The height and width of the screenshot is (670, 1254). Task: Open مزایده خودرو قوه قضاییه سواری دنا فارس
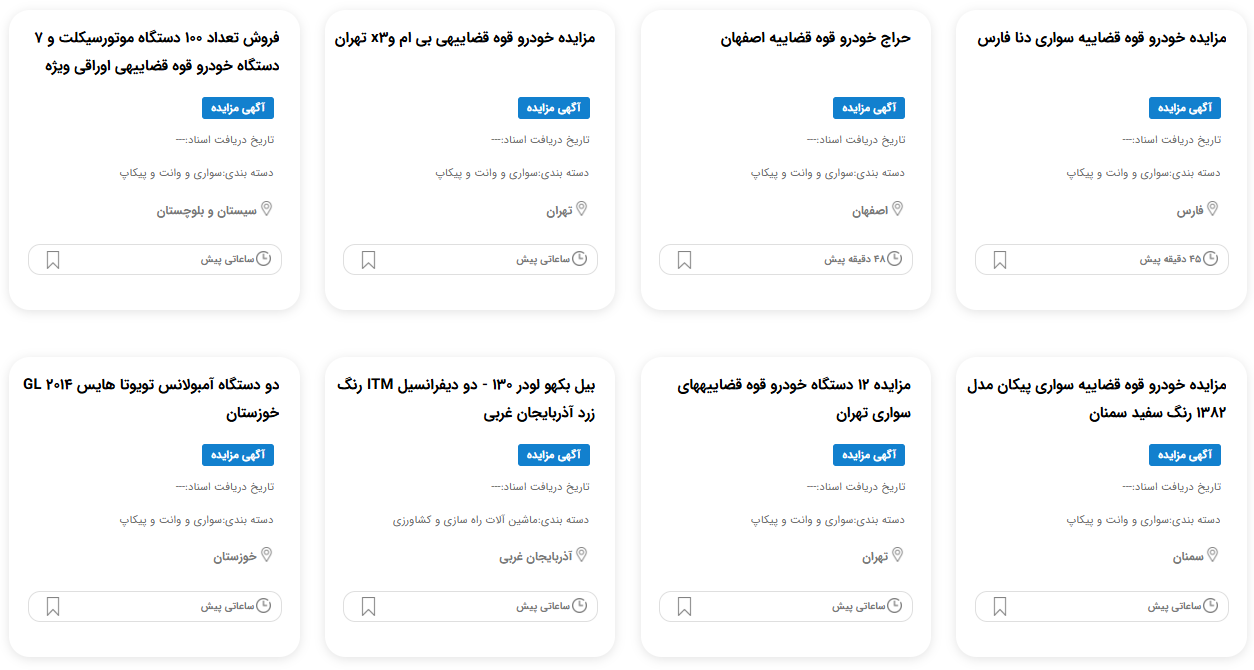coord(1101,39)
